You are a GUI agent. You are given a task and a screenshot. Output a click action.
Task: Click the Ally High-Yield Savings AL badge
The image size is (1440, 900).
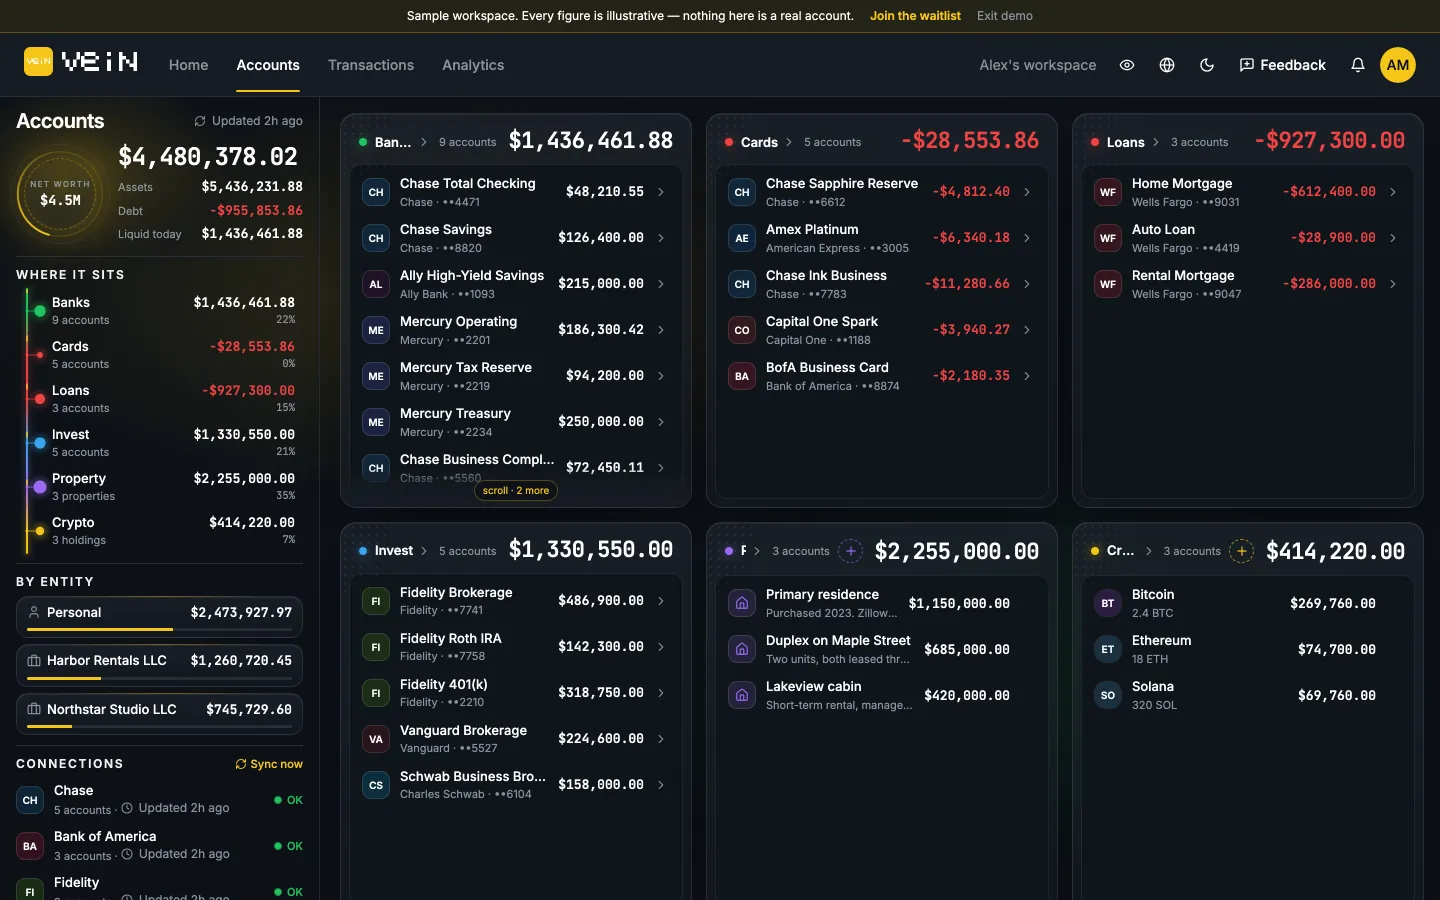[376, 284]
